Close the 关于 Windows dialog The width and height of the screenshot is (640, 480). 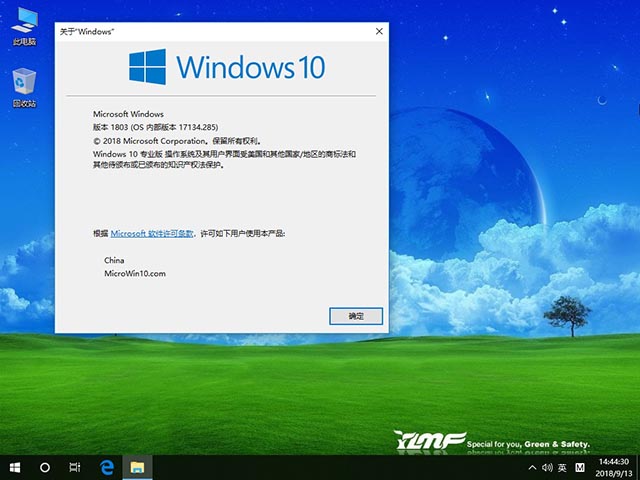click(379, 31)
